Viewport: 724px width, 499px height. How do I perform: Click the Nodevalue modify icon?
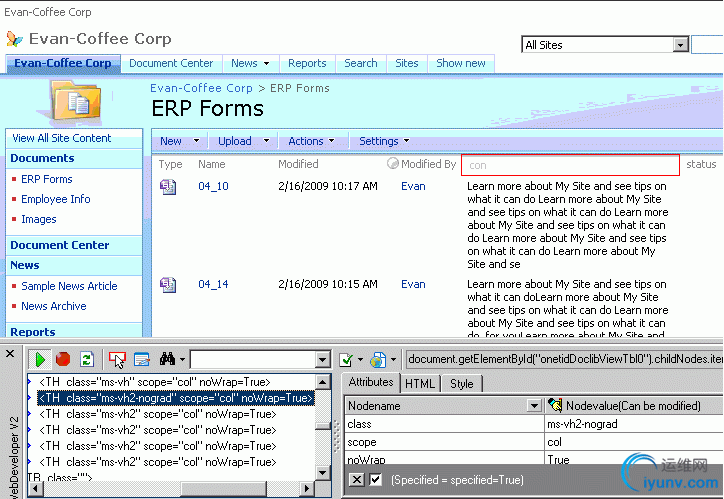(x=555, y=405)
